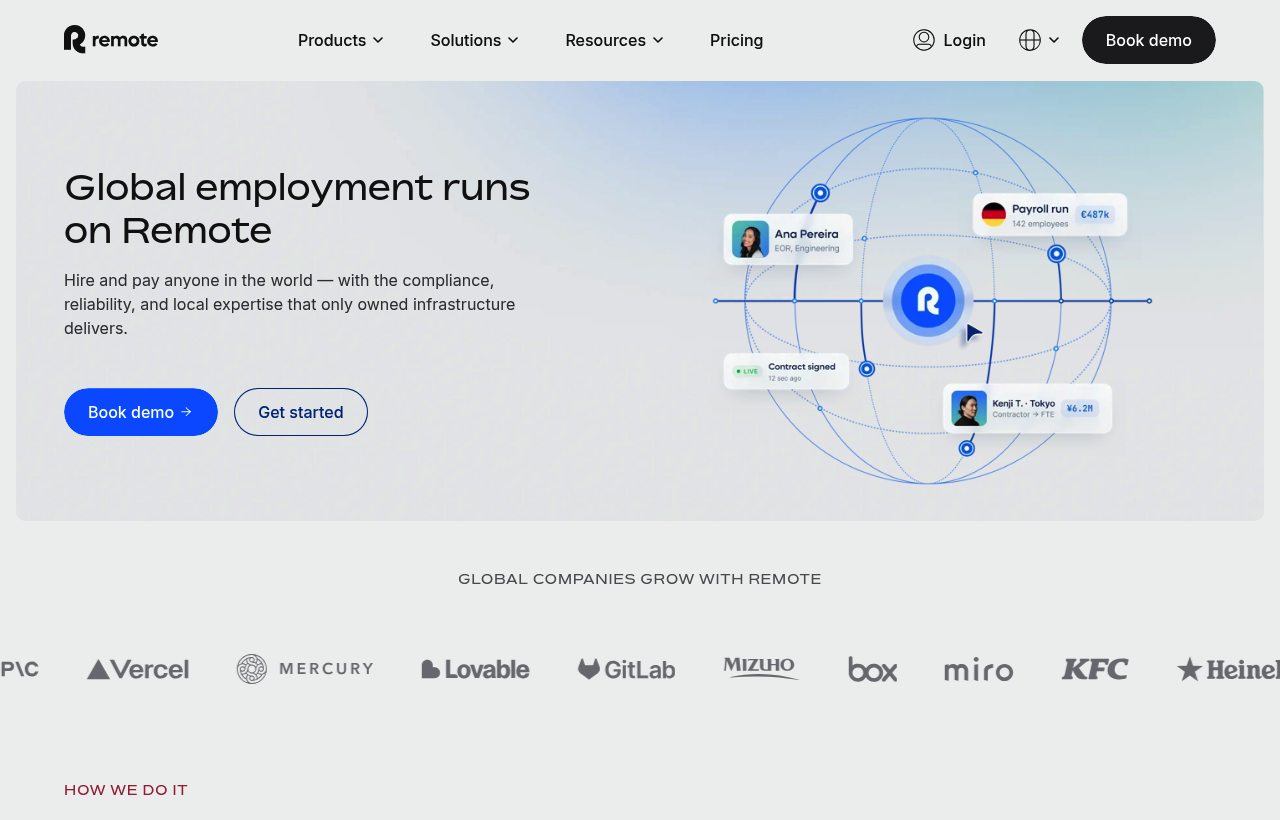Click the Heineken star logo
Screen dimensions: 1280x820
(1228, 669)
